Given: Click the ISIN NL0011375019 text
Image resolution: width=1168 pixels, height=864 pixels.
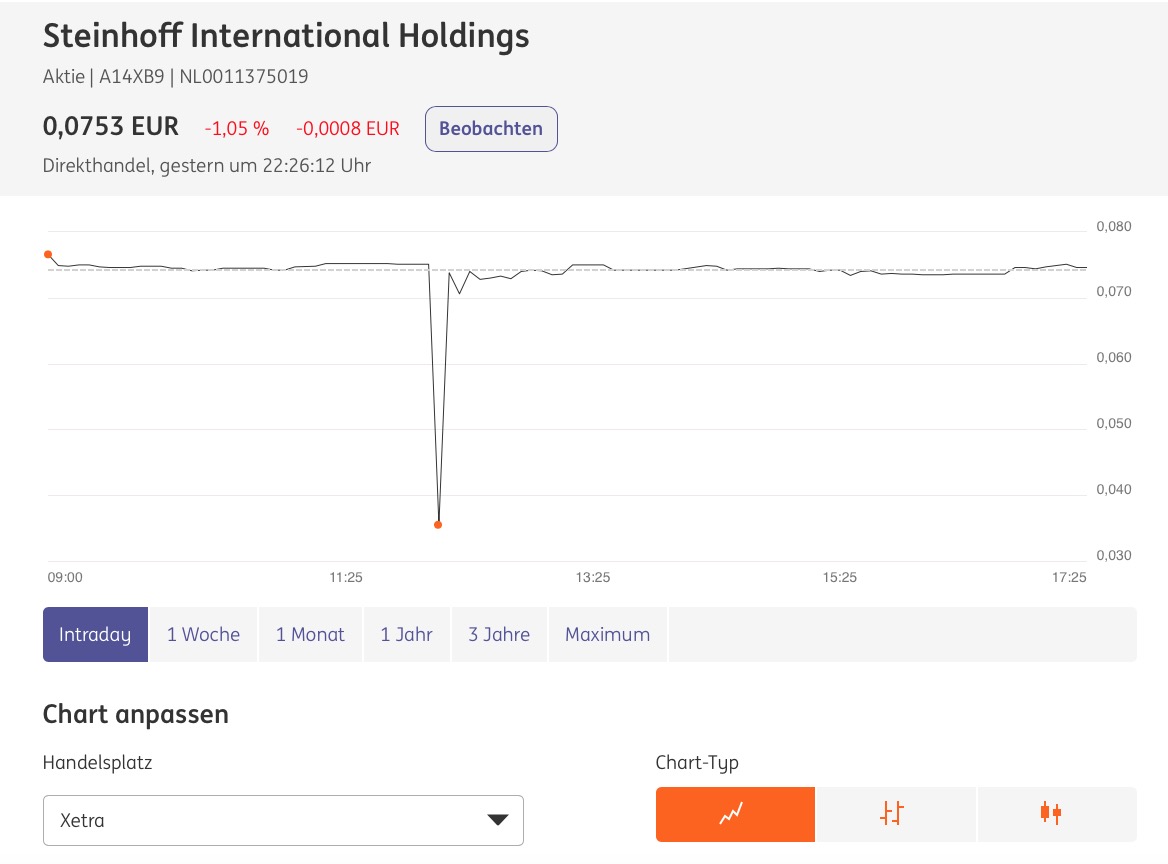Looking at the screenshot, I should 242,76.
